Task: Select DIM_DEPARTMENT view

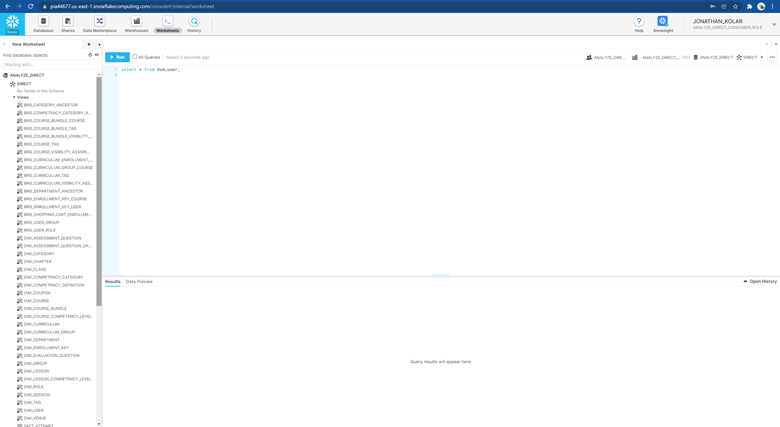Action: [x=41, y=340]
